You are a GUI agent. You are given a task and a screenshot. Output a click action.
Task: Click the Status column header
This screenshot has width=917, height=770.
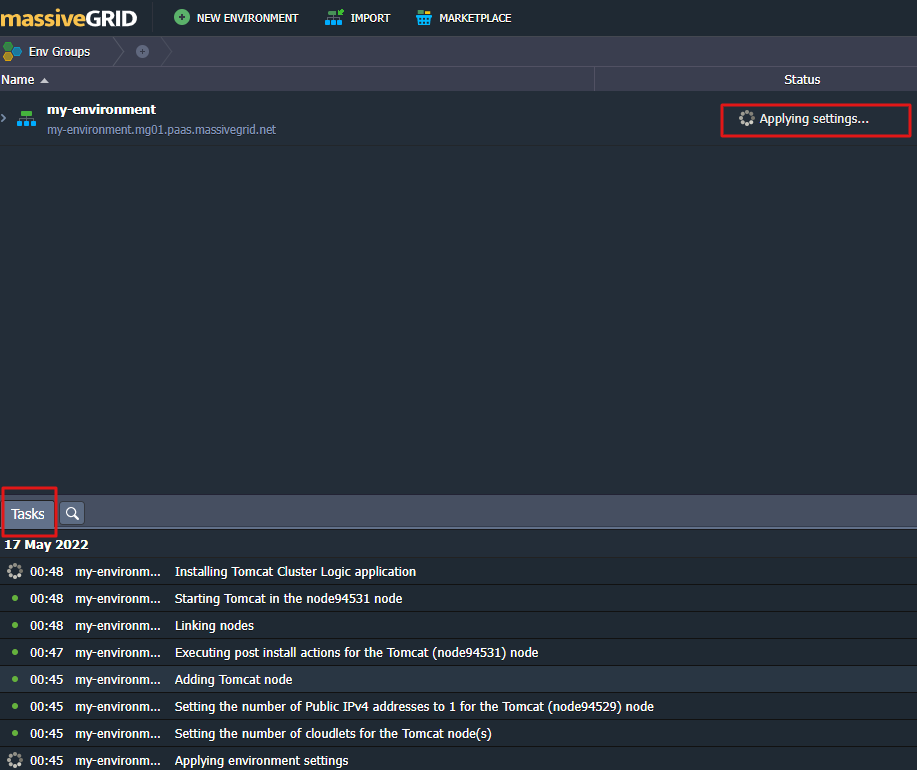pos(802,80)
